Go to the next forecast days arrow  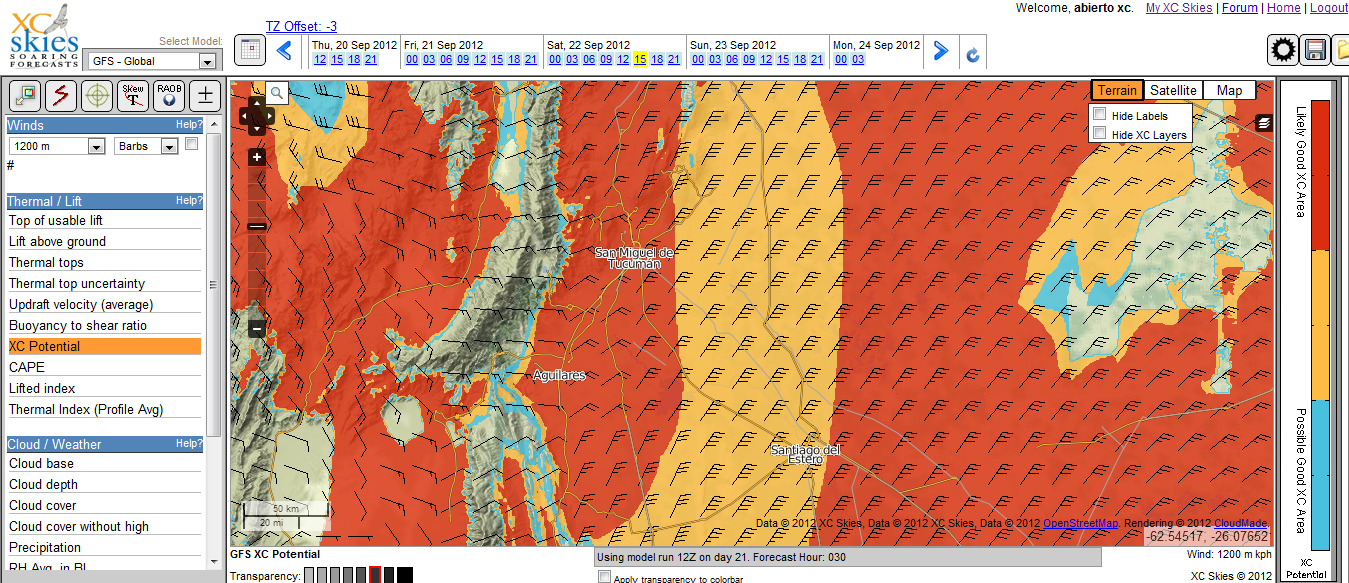click(941, 51)
